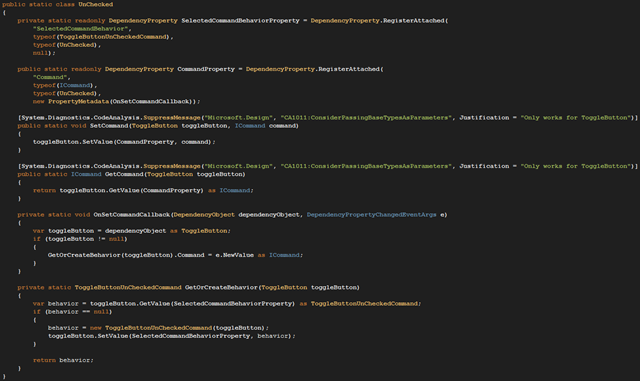Click "Only works for ToggleButton" string above SetCommand

point(576,118)
